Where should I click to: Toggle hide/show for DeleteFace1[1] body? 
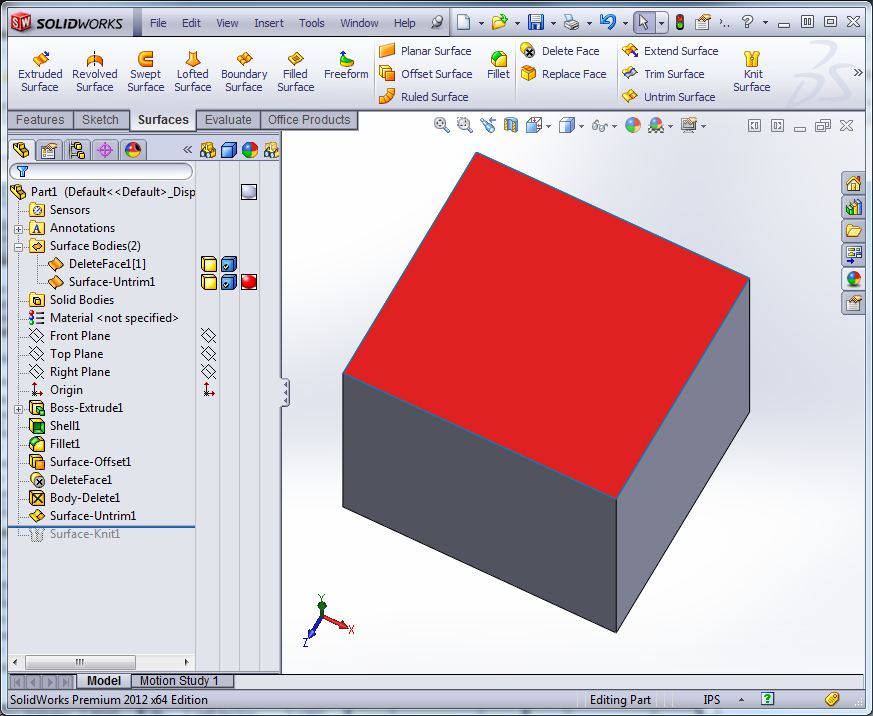[x=209, y=264]
